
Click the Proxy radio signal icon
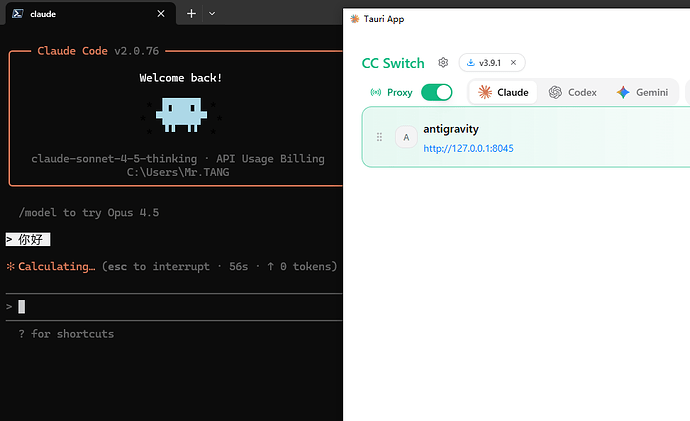coord(376,92)
